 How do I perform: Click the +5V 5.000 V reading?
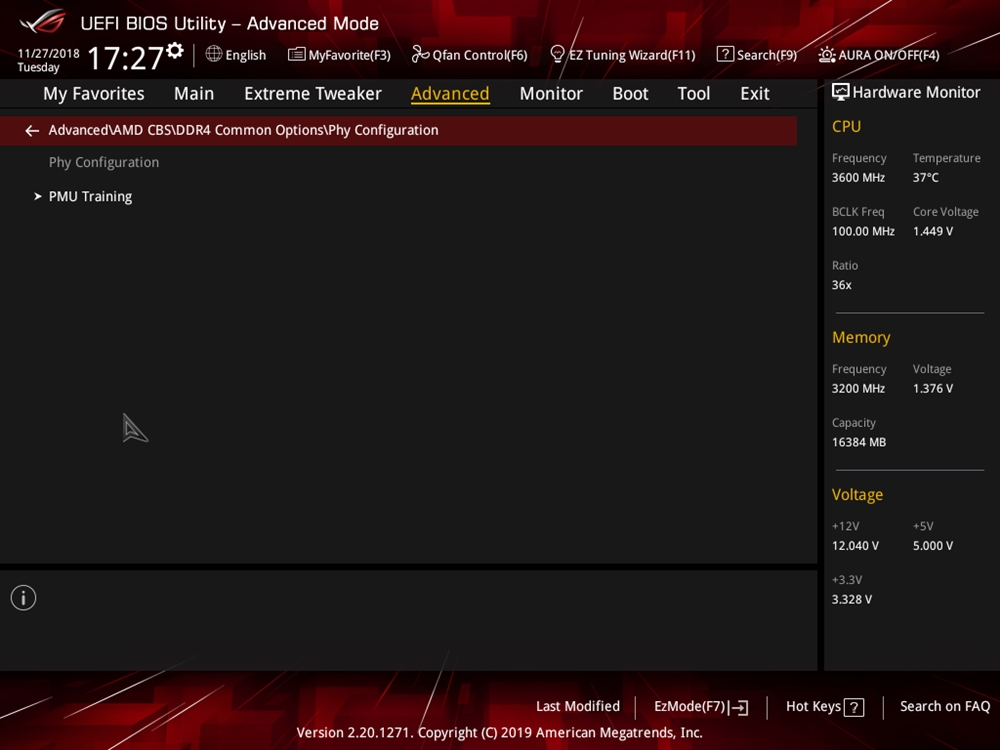tap(932, 546)
